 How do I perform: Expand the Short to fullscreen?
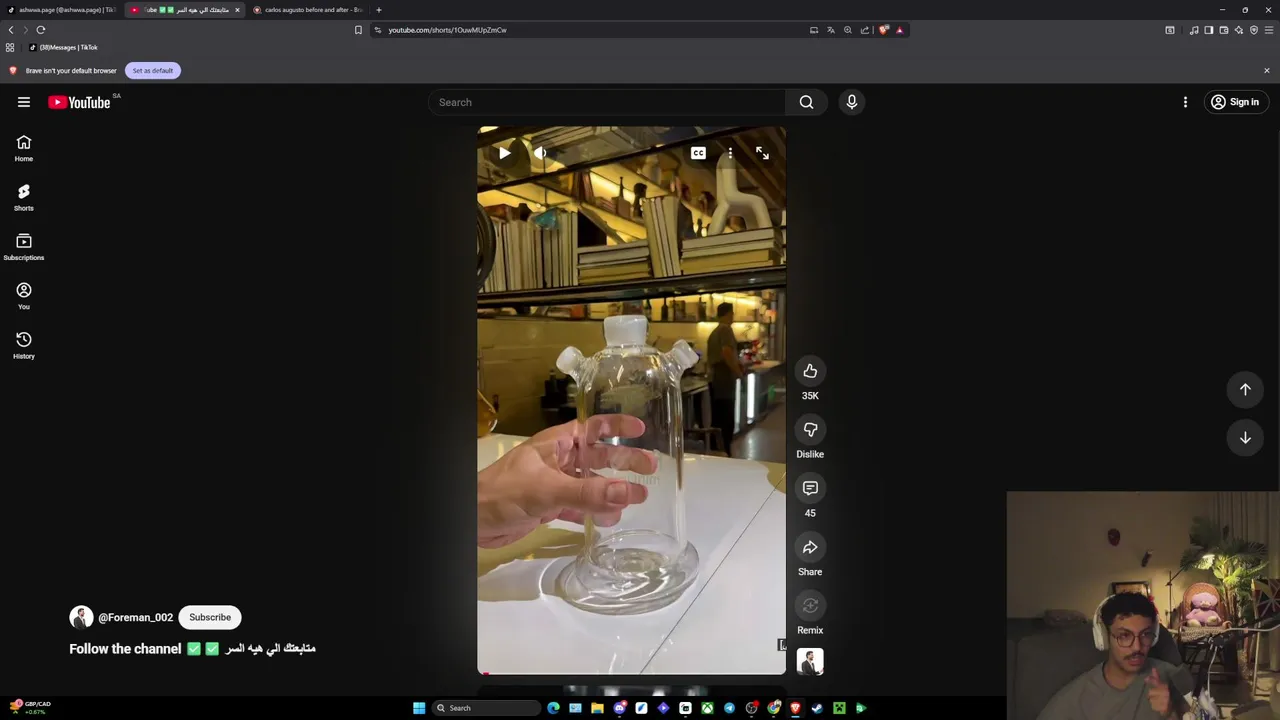[x=762, y=153]
